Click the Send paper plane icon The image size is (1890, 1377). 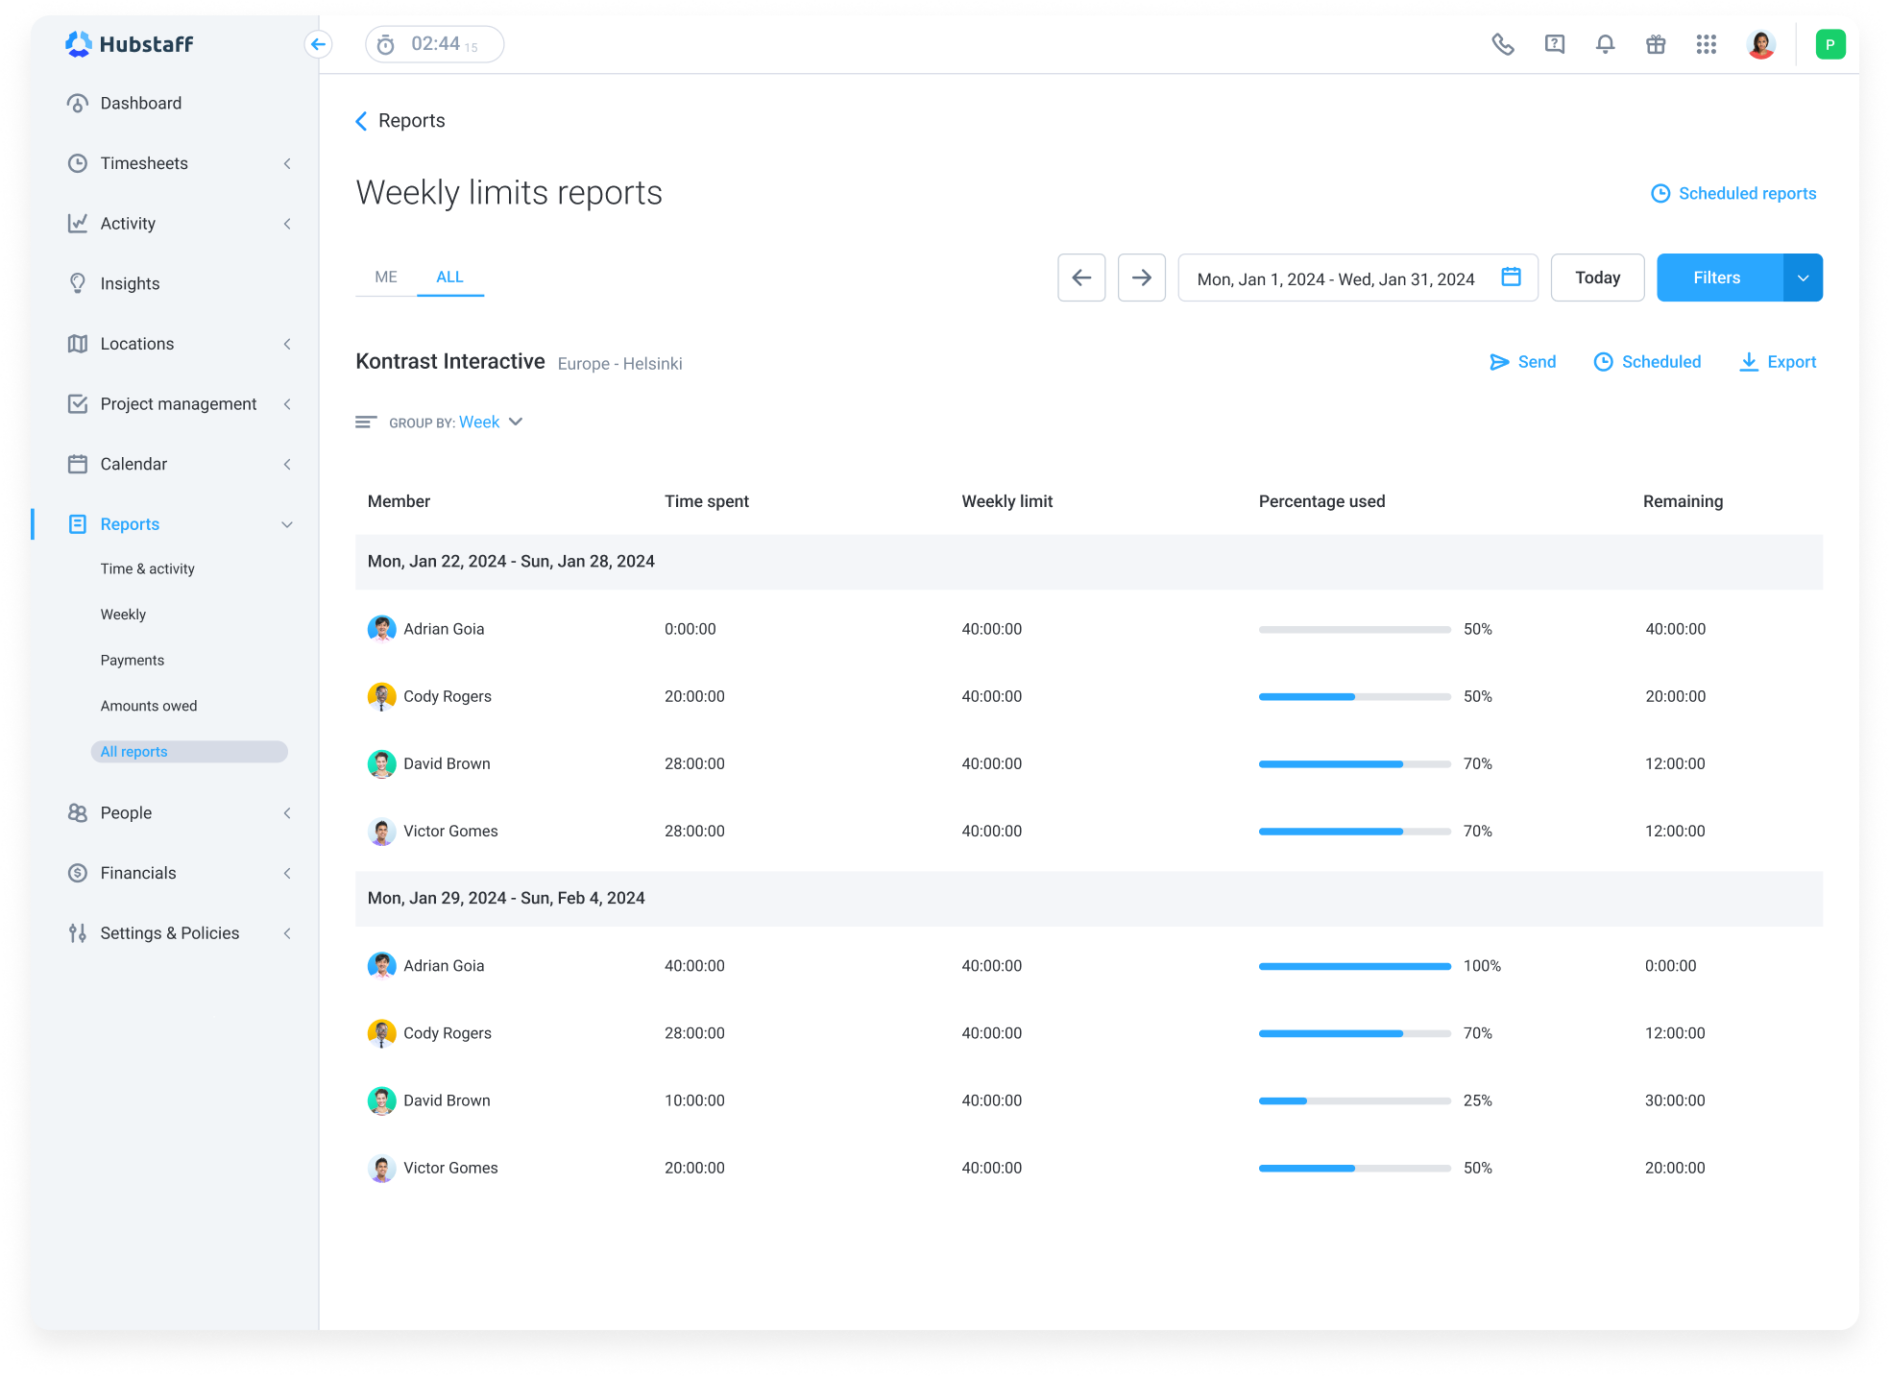[1500, 362]
